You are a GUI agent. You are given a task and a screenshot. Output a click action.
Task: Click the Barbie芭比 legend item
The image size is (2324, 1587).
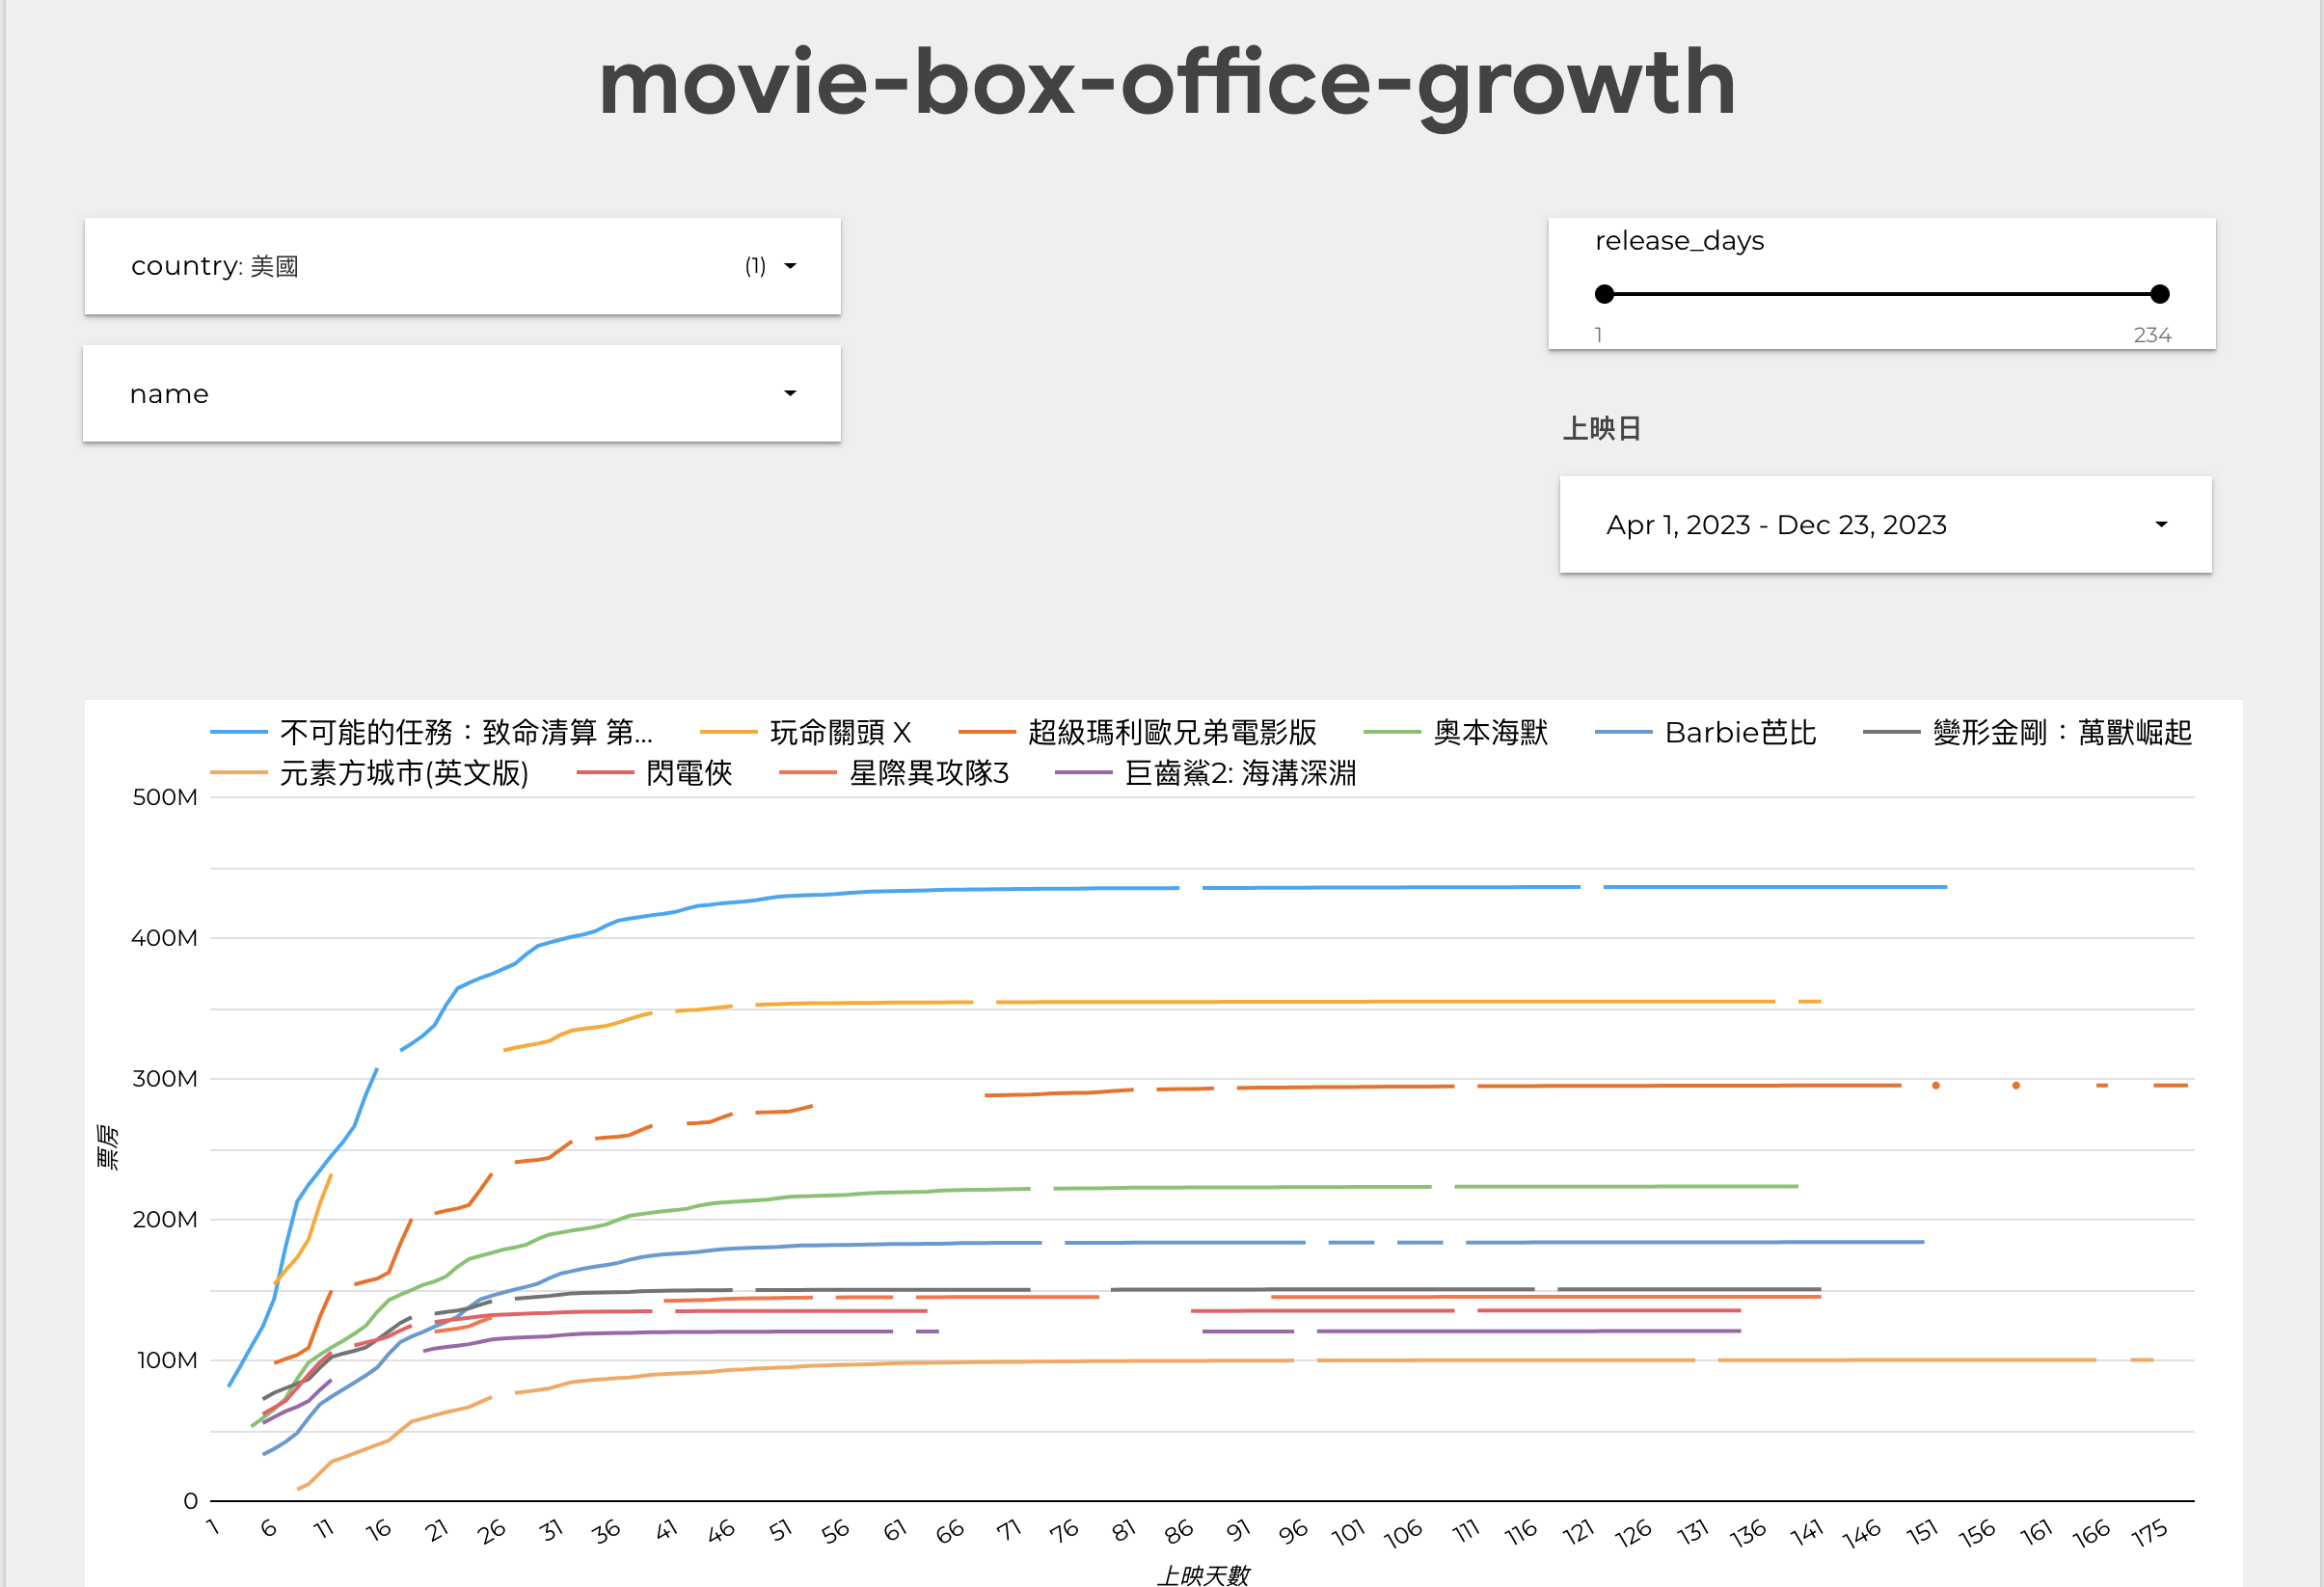[1739, 733]
